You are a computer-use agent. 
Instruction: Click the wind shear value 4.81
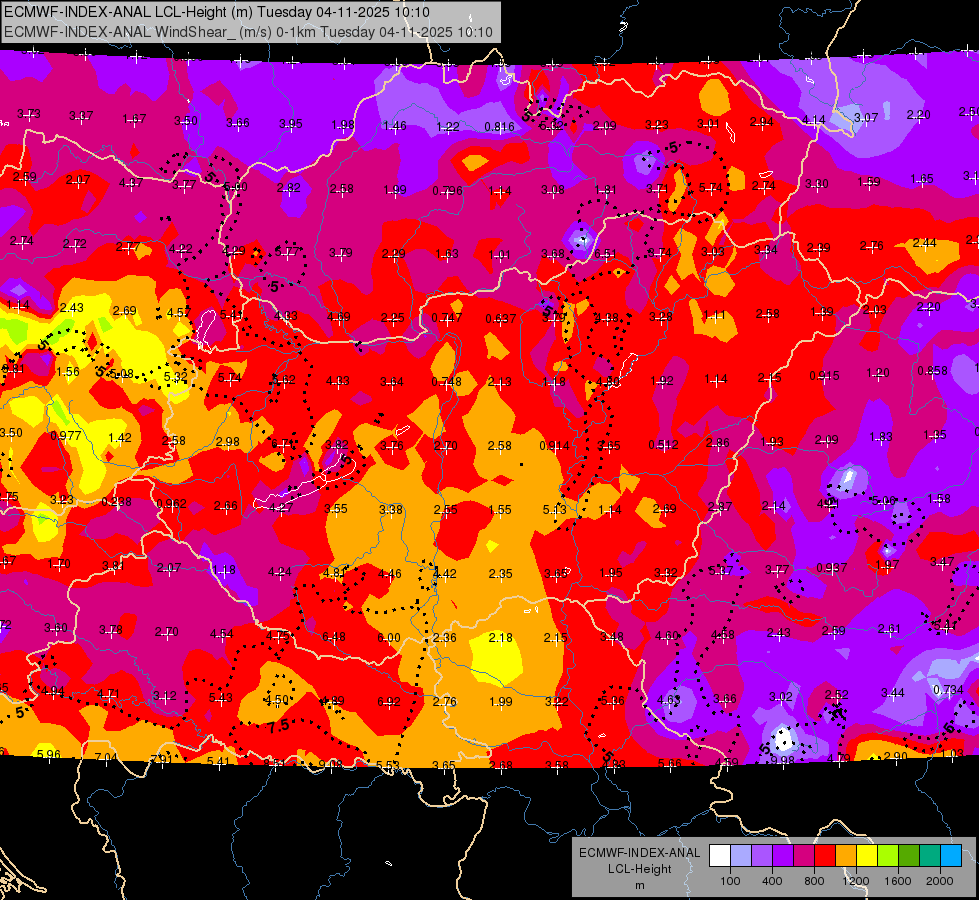pyautogui.click(x=334, y=572)
